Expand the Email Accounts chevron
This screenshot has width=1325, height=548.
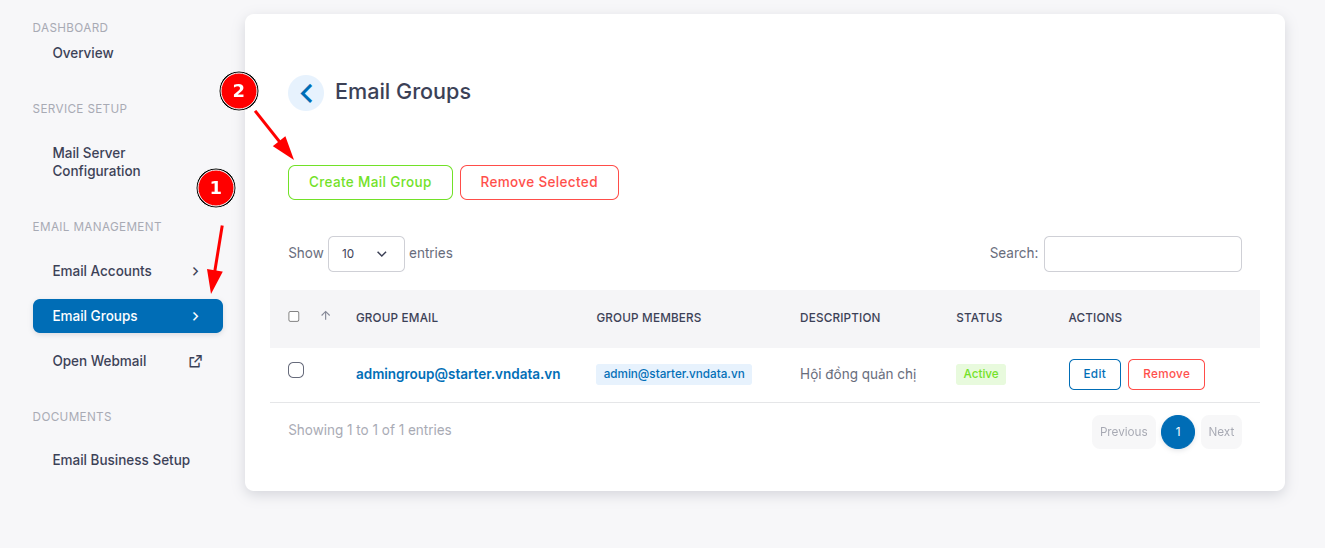(x=195, y=271)
